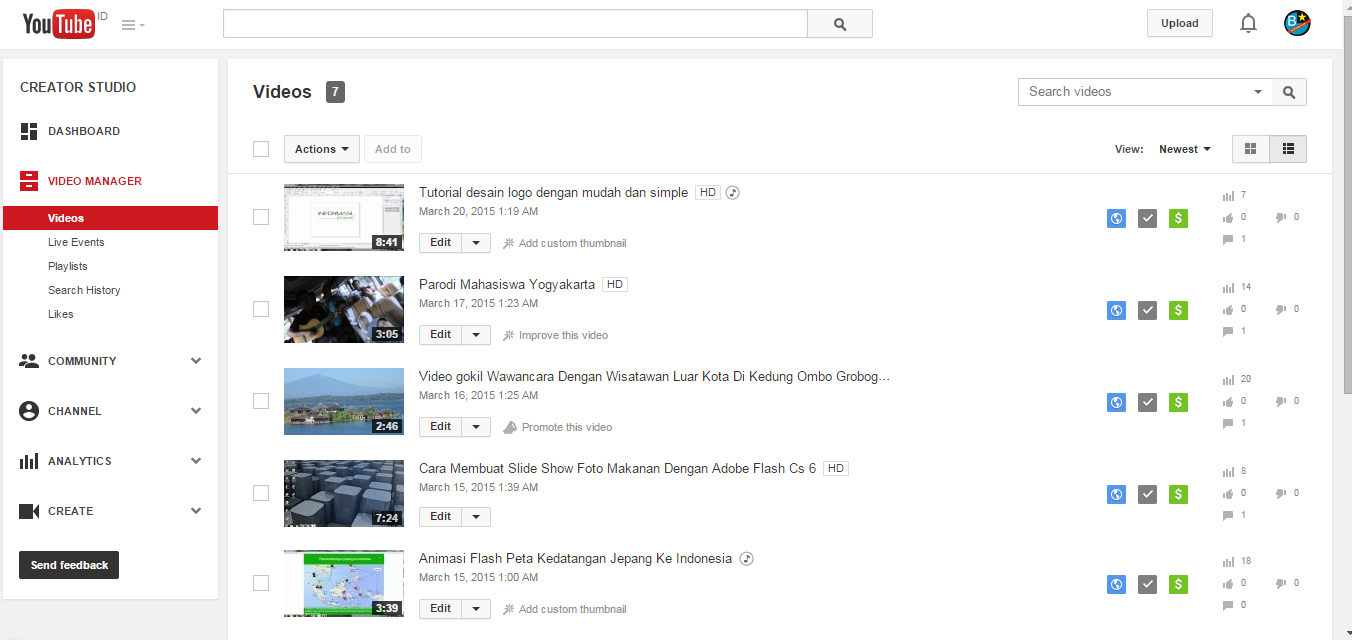This screenshot has width=1352, height=640.
Task: Check the select-all videos checkbox
Action: coord(261,148)
